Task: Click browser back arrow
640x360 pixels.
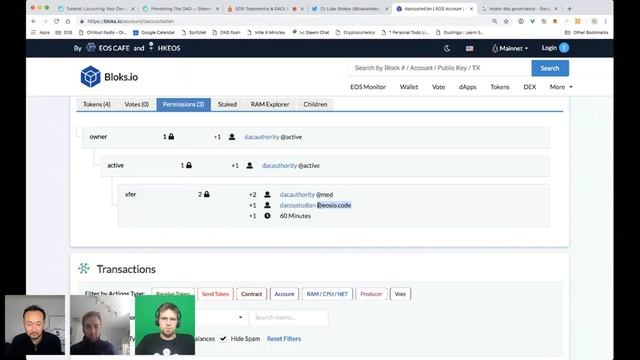Action: (34, 21)
